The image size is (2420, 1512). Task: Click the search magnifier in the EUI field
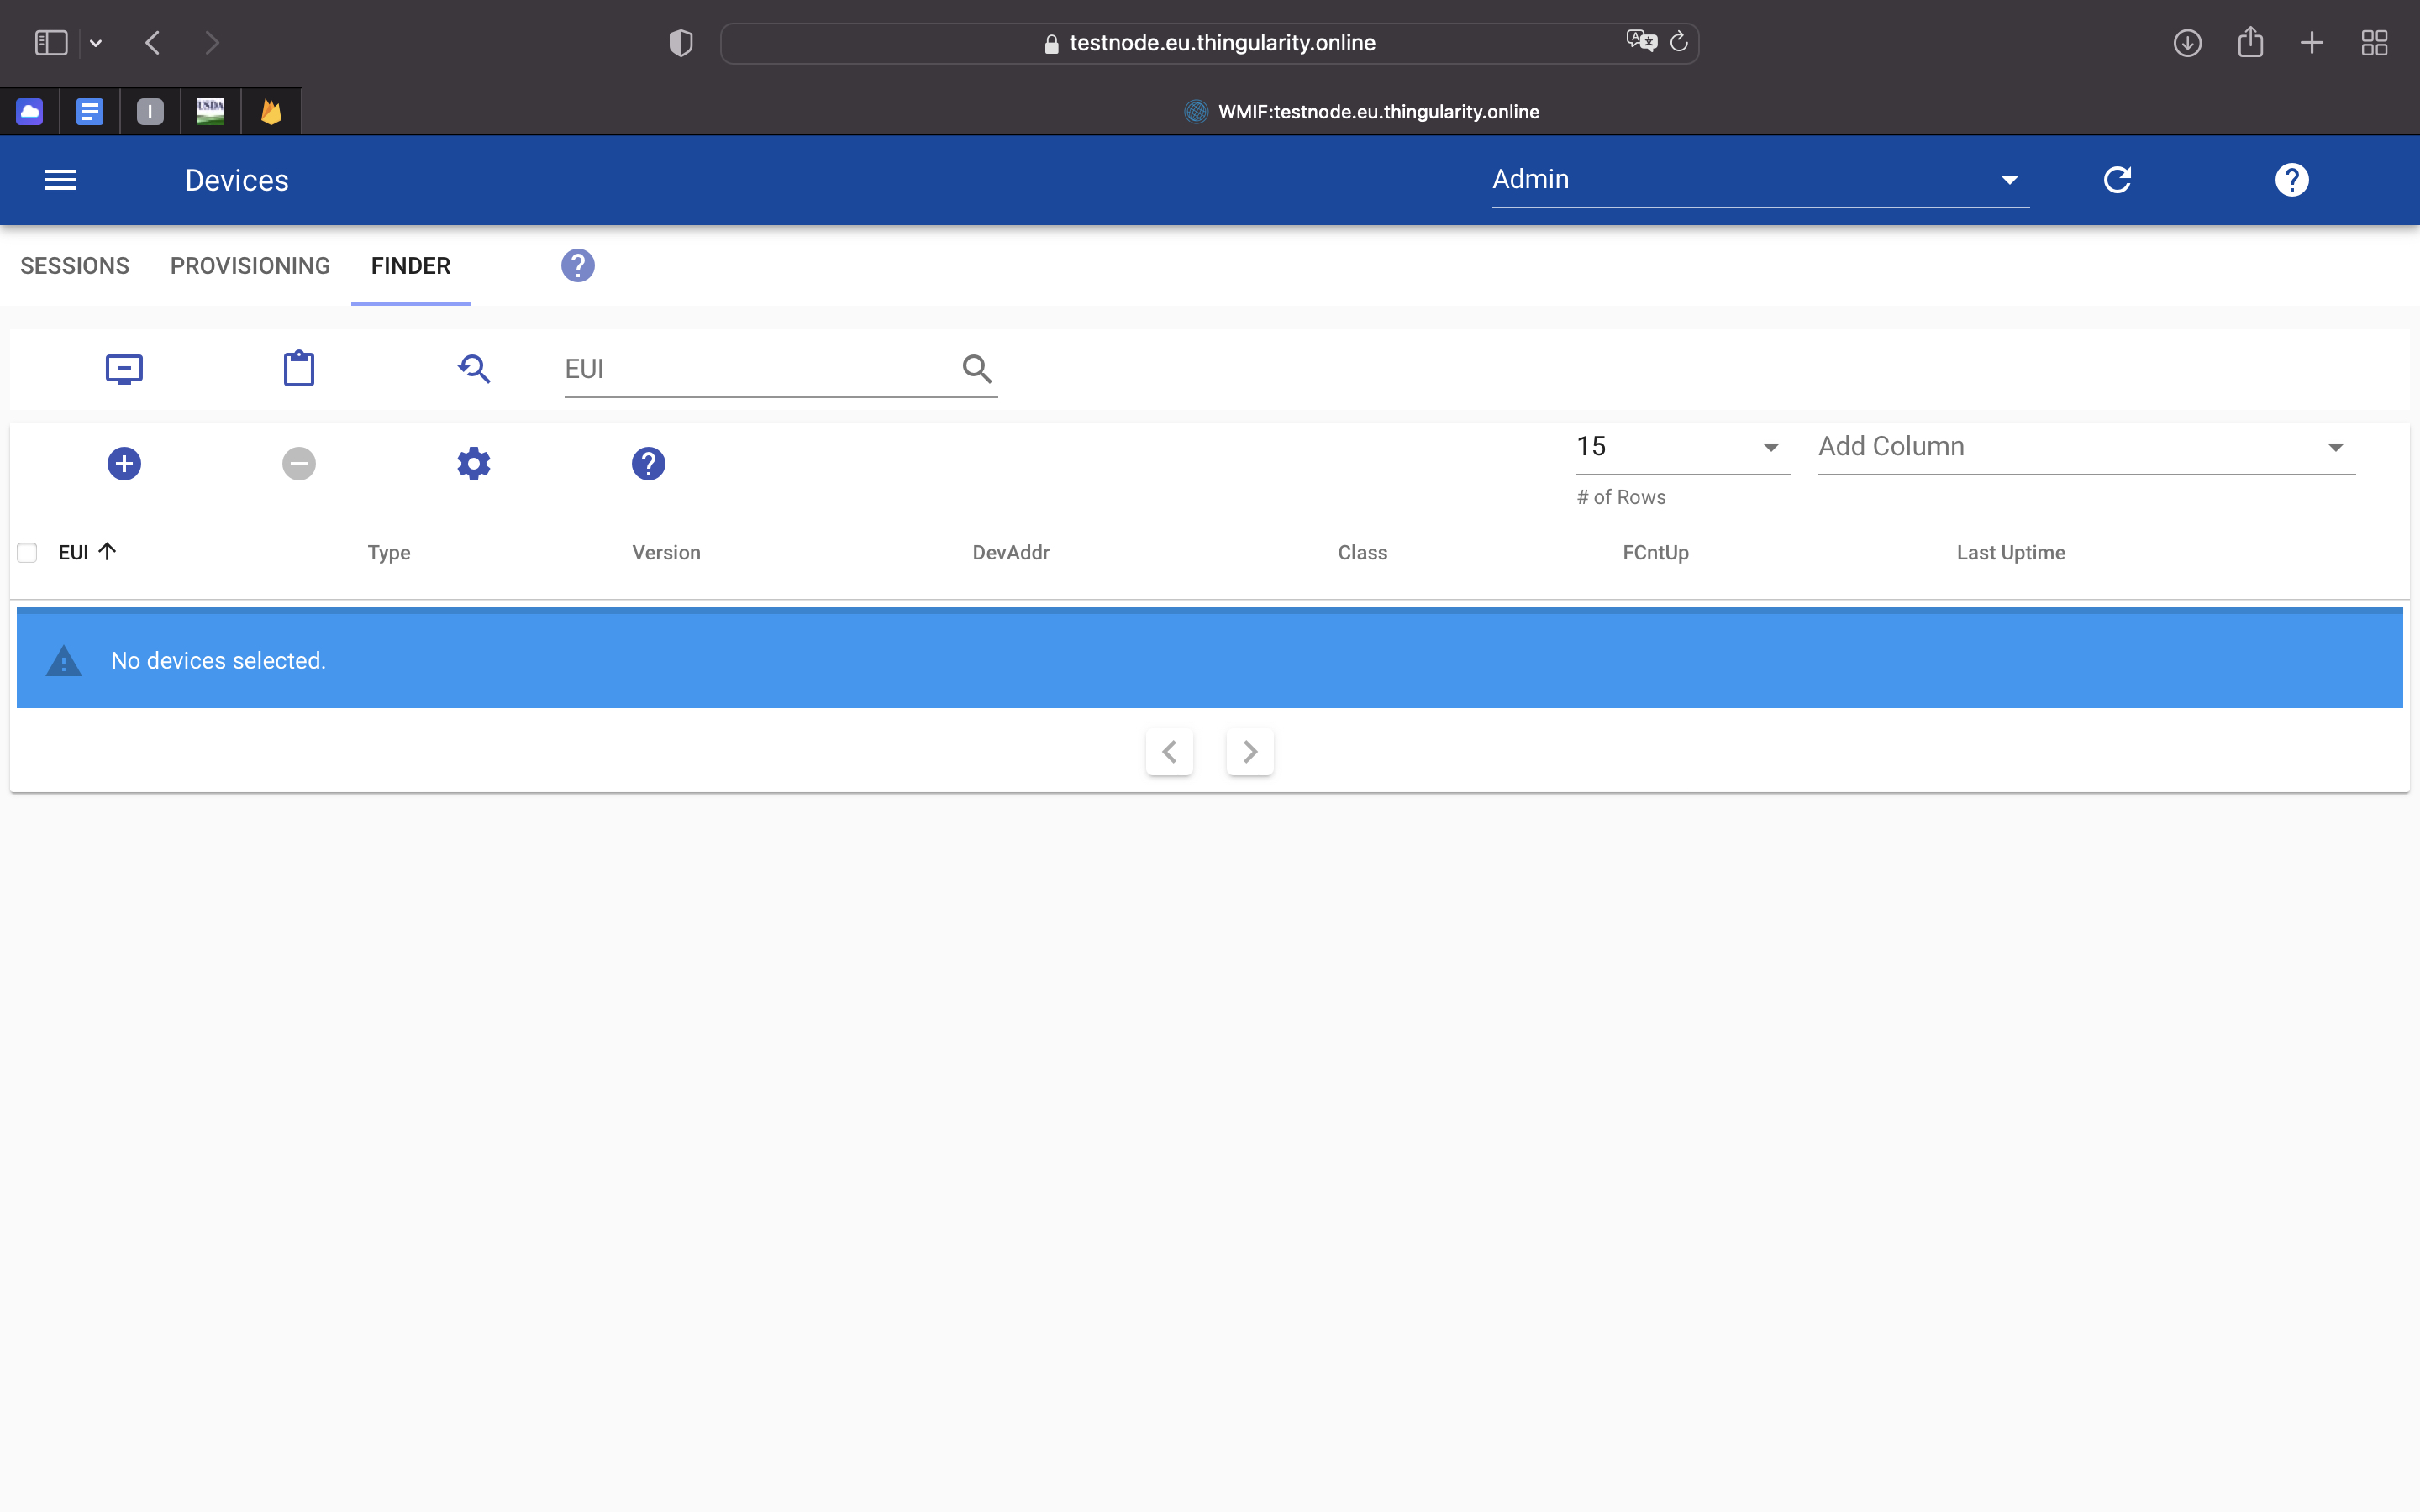(x=976, y=369)
